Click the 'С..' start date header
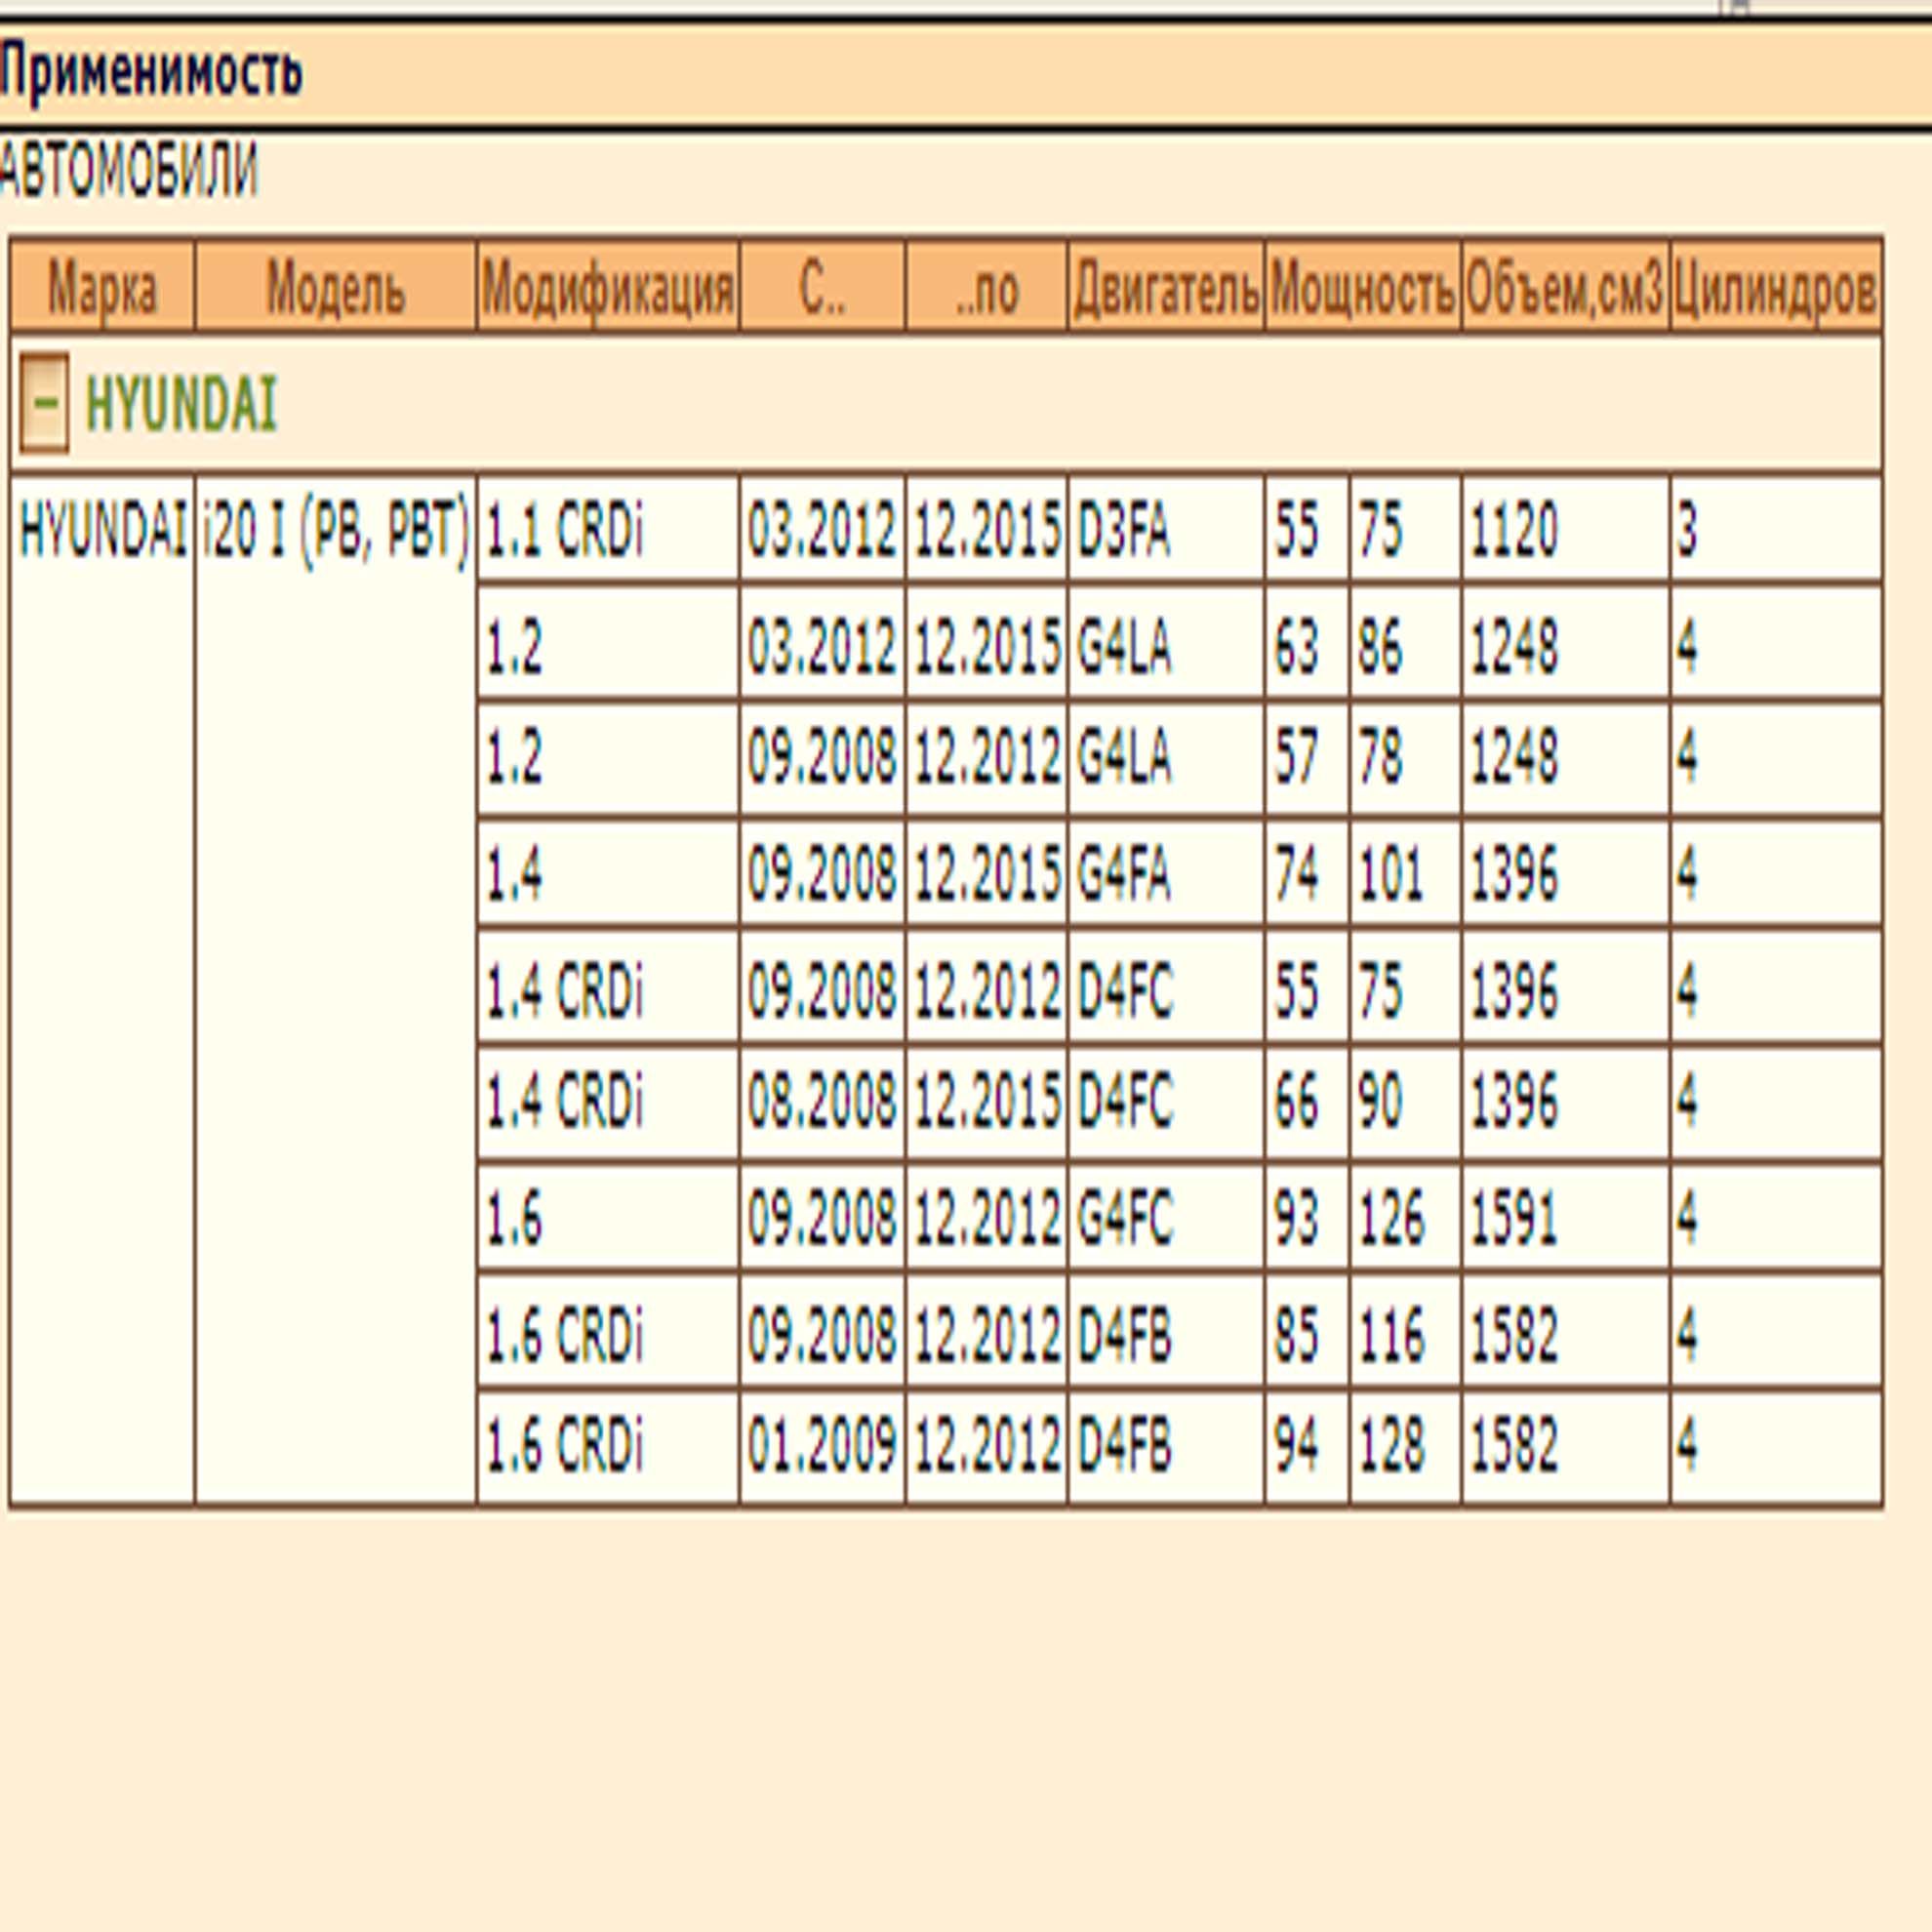1932x1932 pixels. click(x=822, y=290)
